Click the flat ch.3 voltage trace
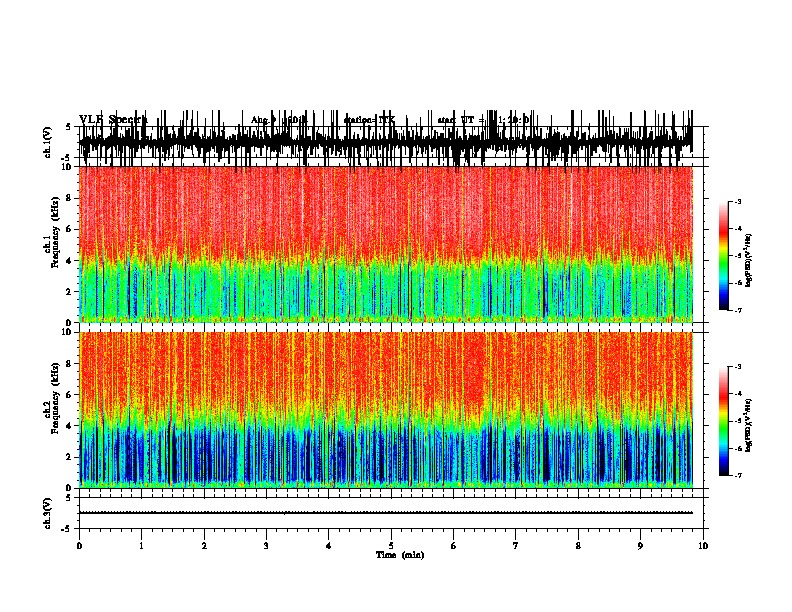Viewport: 792px width, 612px height. click(x=385, y=513)
